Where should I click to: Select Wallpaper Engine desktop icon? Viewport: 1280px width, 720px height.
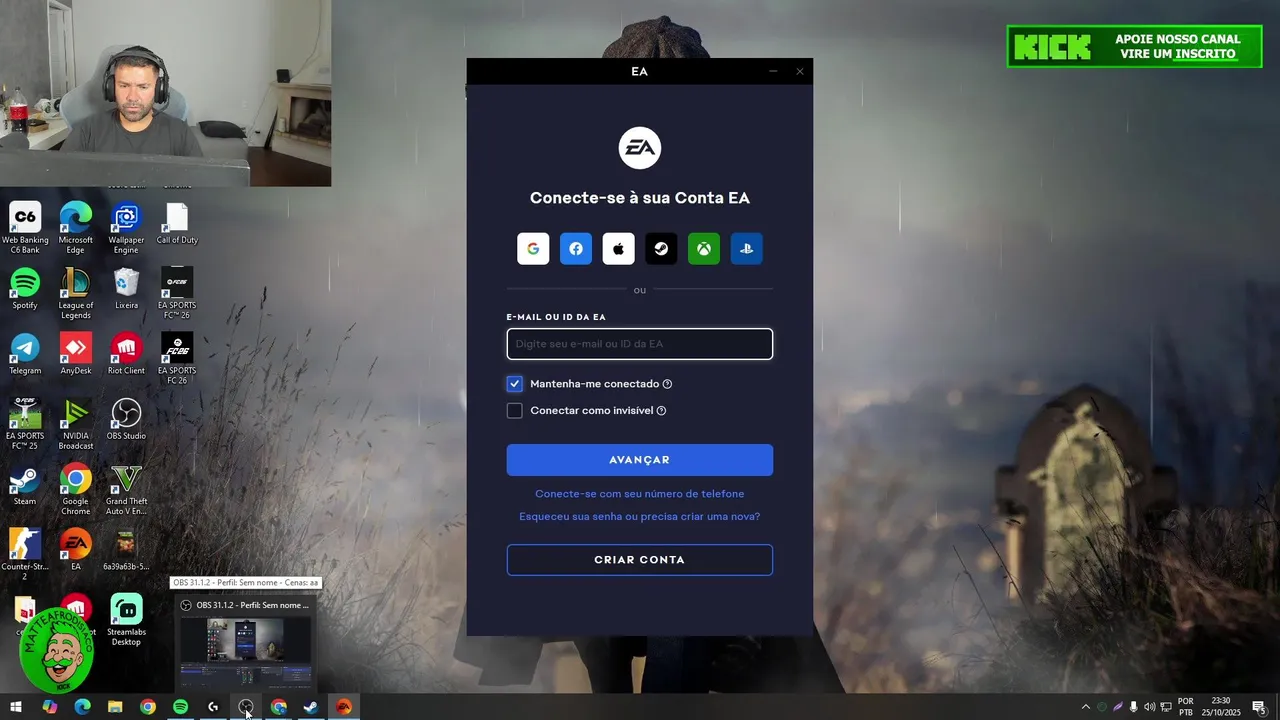coord(126,228)
